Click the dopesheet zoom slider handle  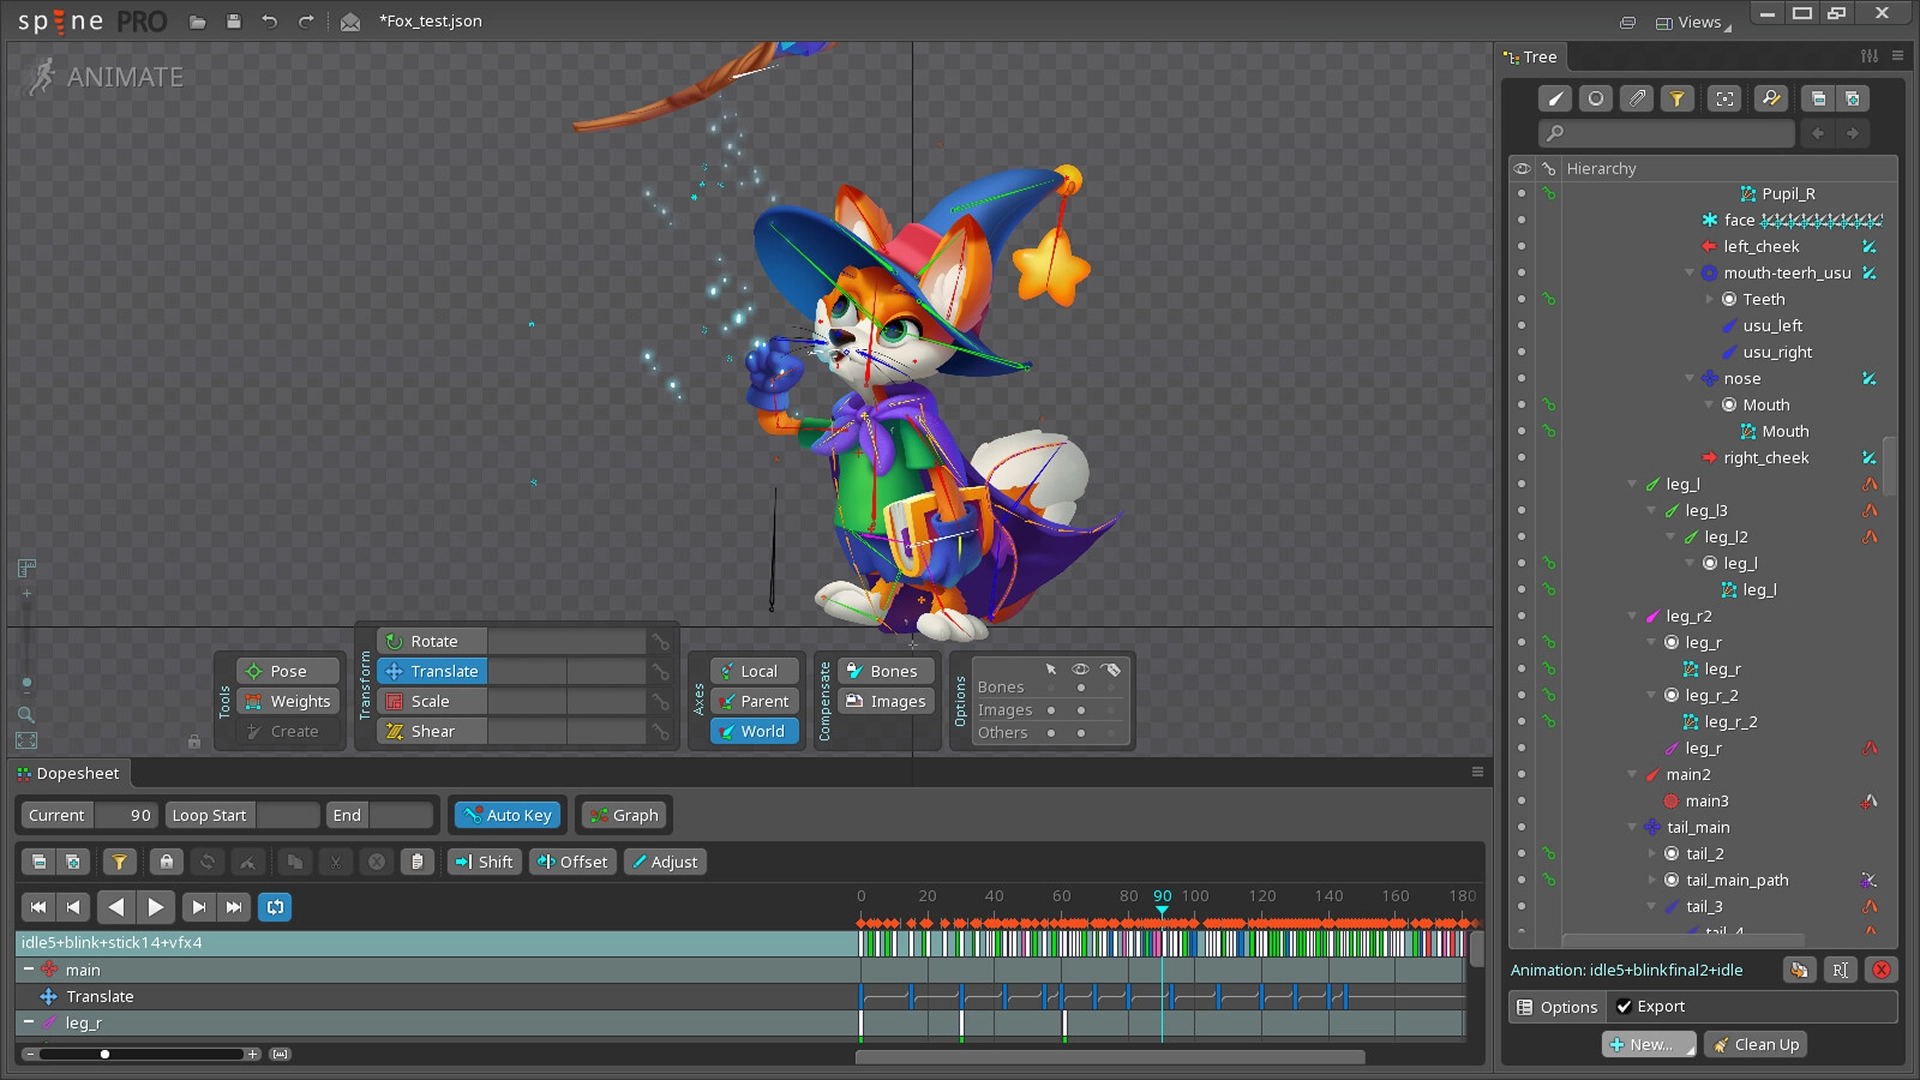point(105,1054)
